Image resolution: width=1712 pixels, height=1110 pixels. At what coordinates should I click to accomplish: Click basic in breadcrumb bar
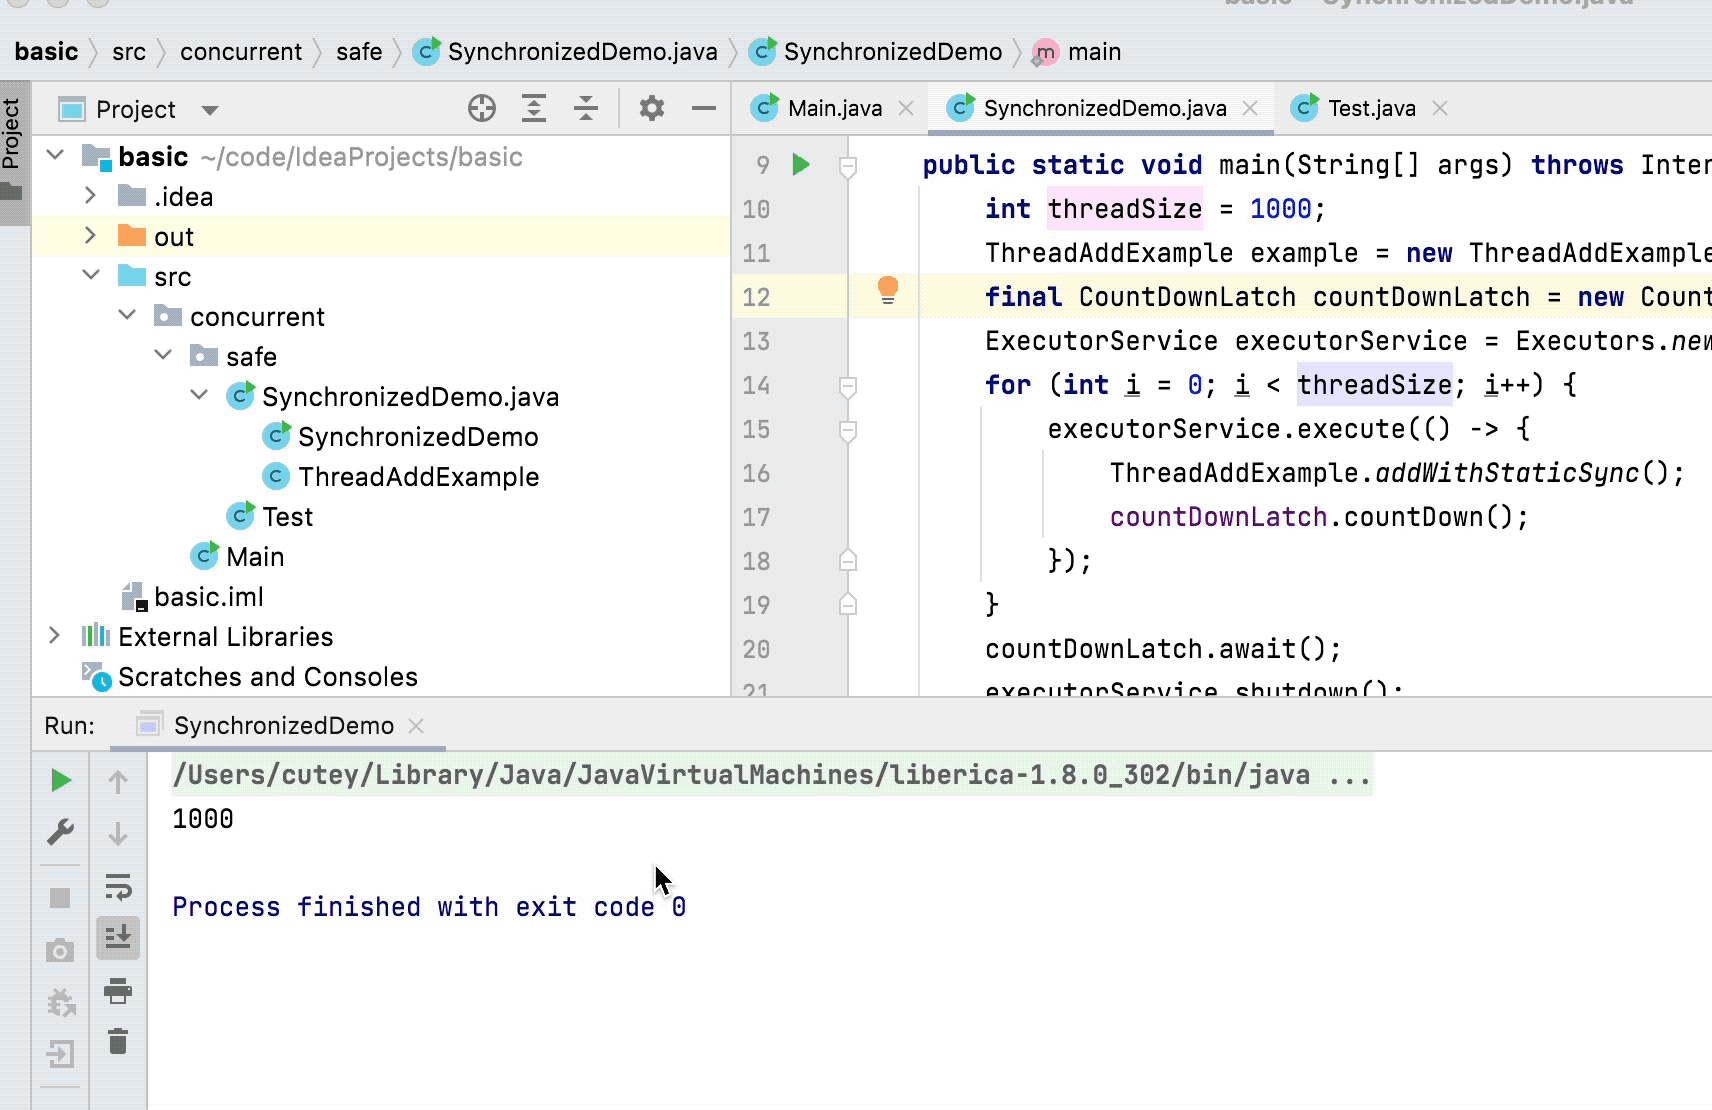point(46,52)
